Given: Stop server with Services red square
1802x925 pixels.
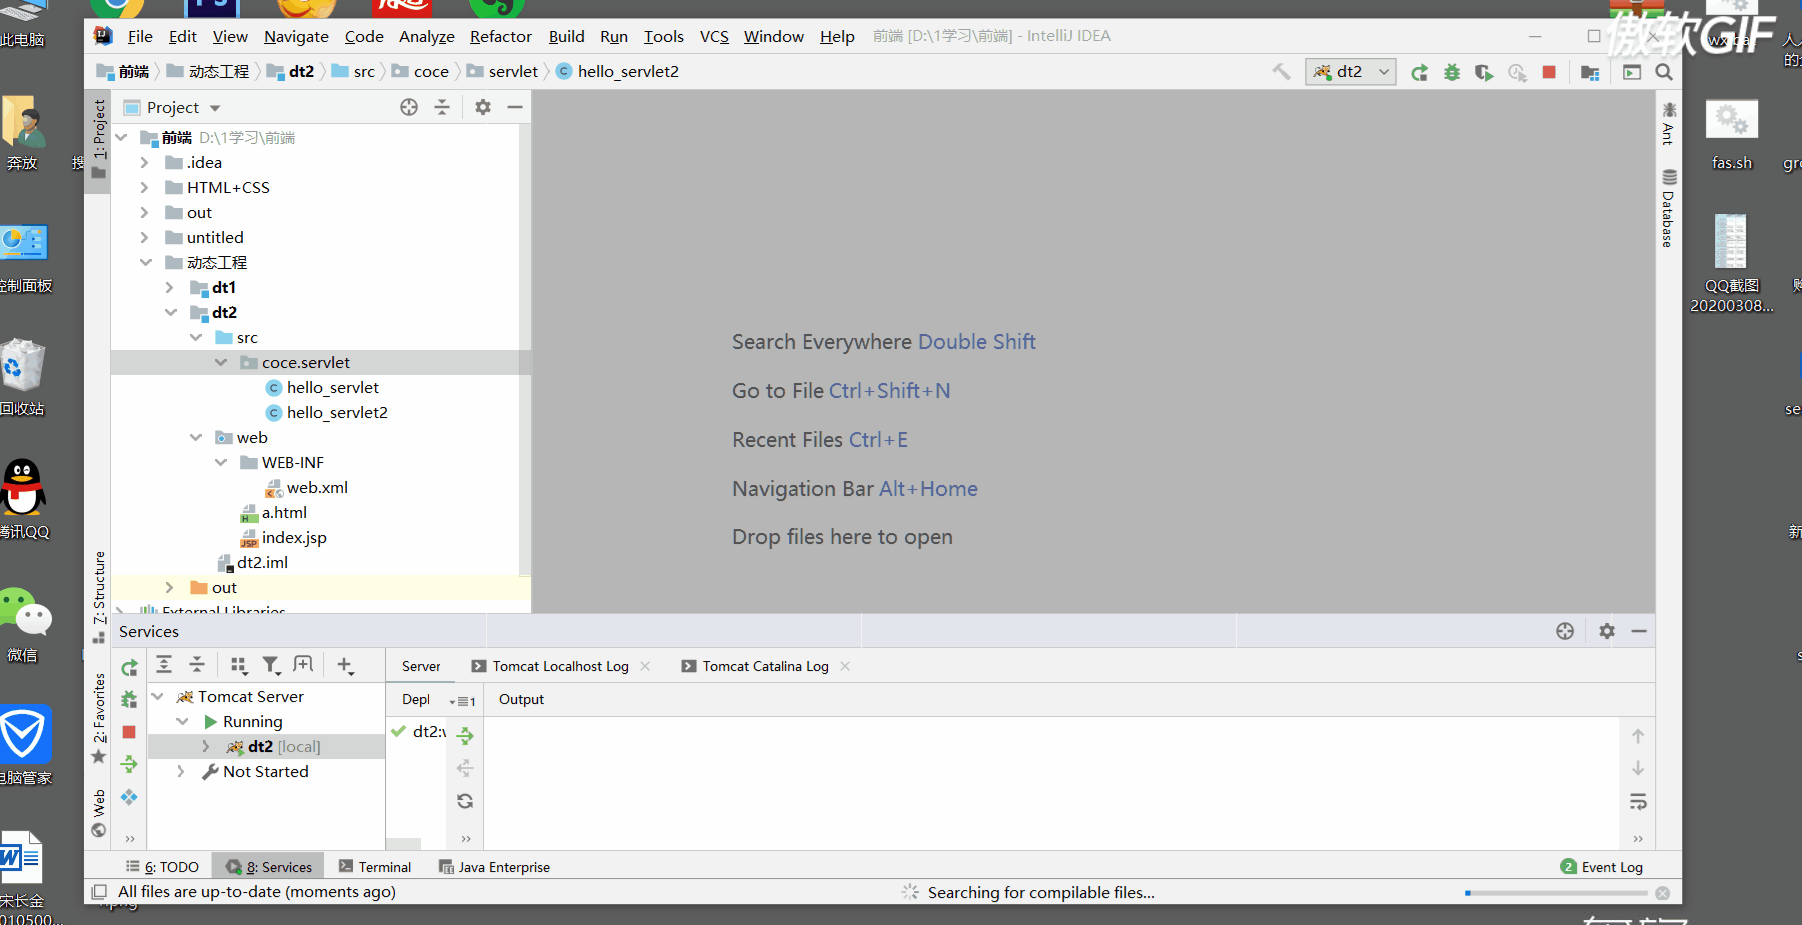Looking at the screenshot, I should [129, 732].
